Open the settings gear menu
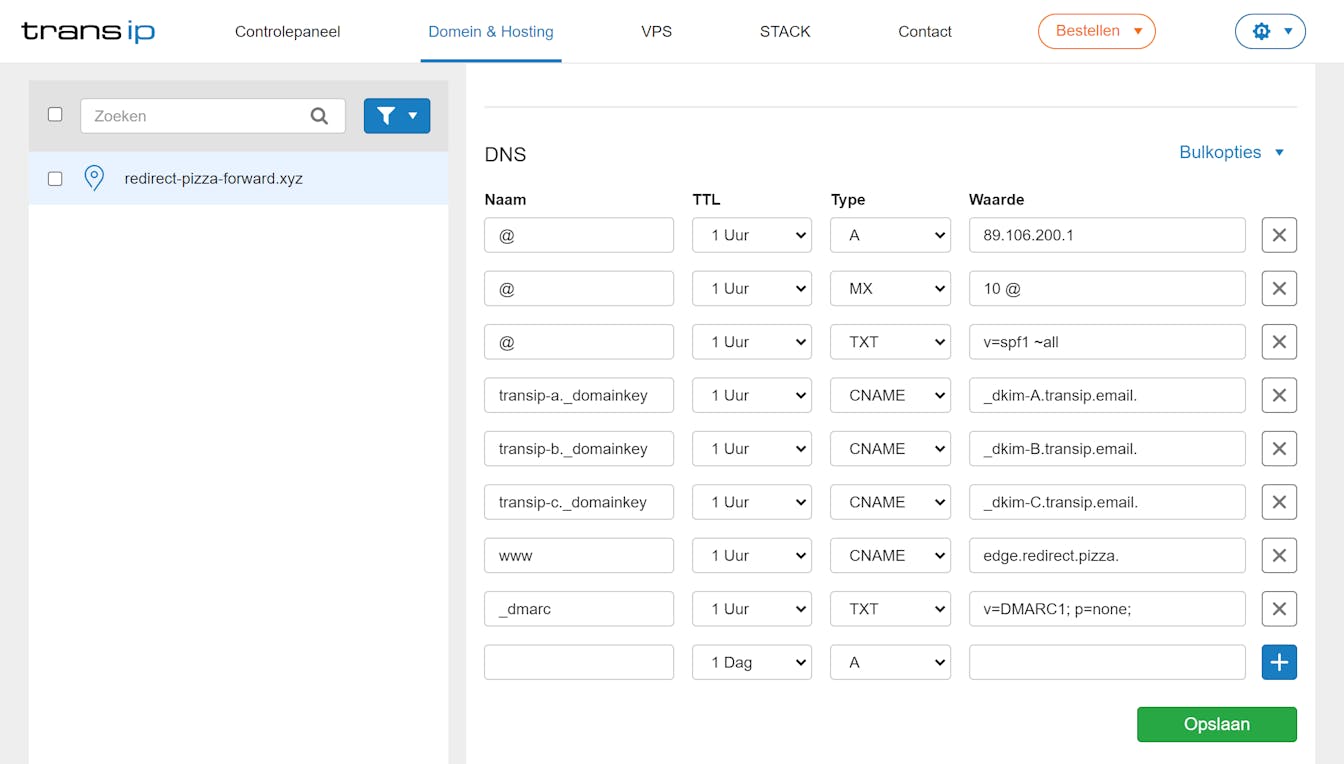This screenshot has height=764, width=1344. click(x=1270, y=31)
